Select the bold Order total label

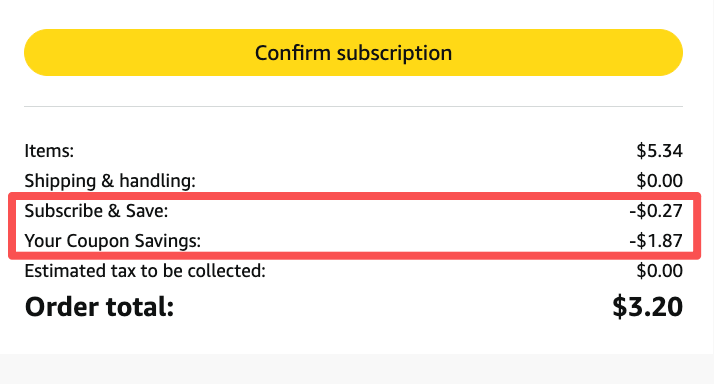pyautogui.click(x=99, y=307)
